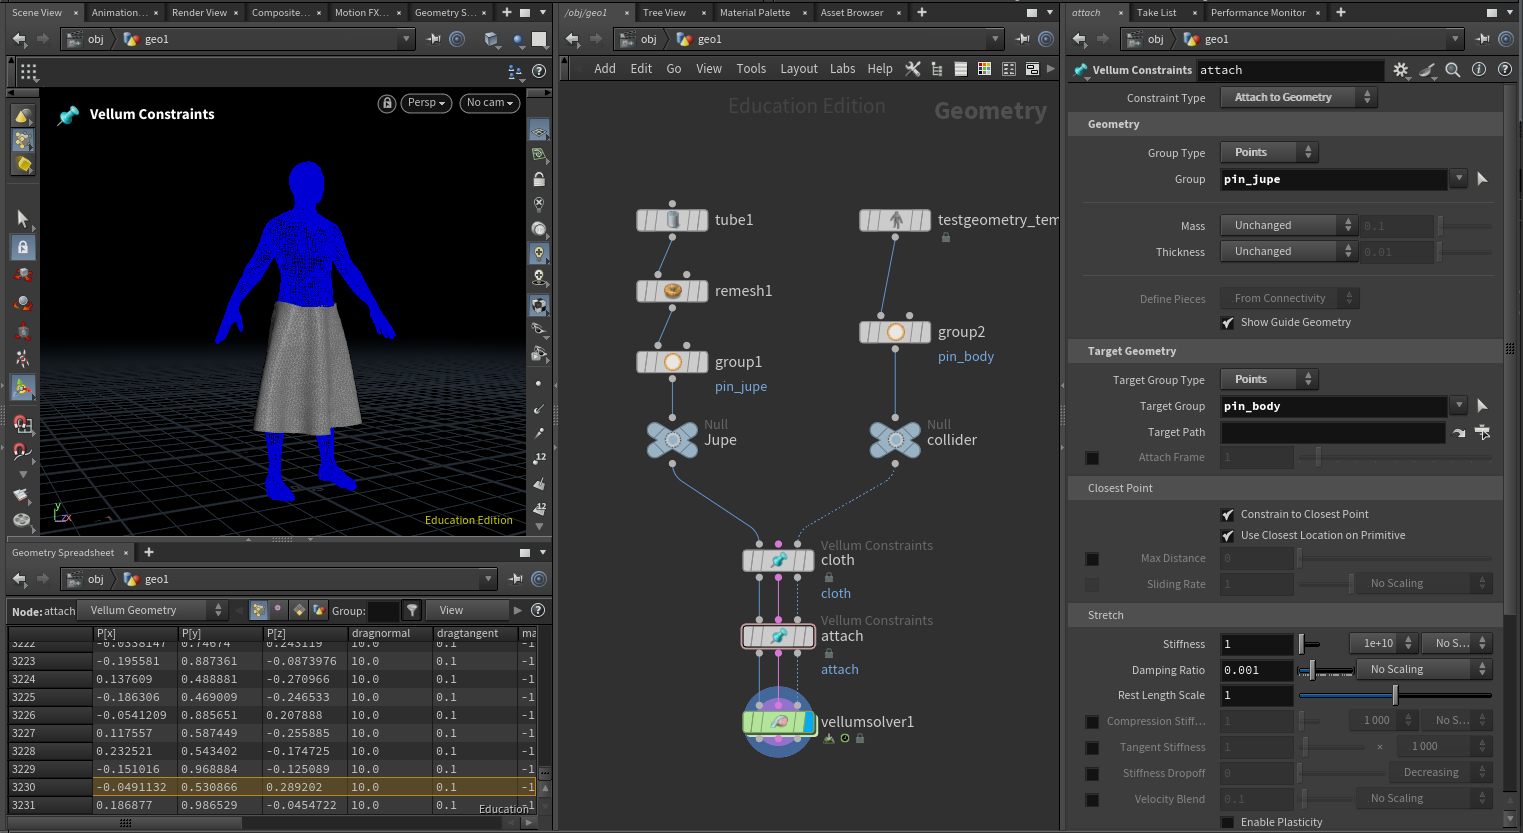The height and width of the screenshot is (833, 1523).
Task: Click the Target Group pin_body field
Action: coord(1333,406)
